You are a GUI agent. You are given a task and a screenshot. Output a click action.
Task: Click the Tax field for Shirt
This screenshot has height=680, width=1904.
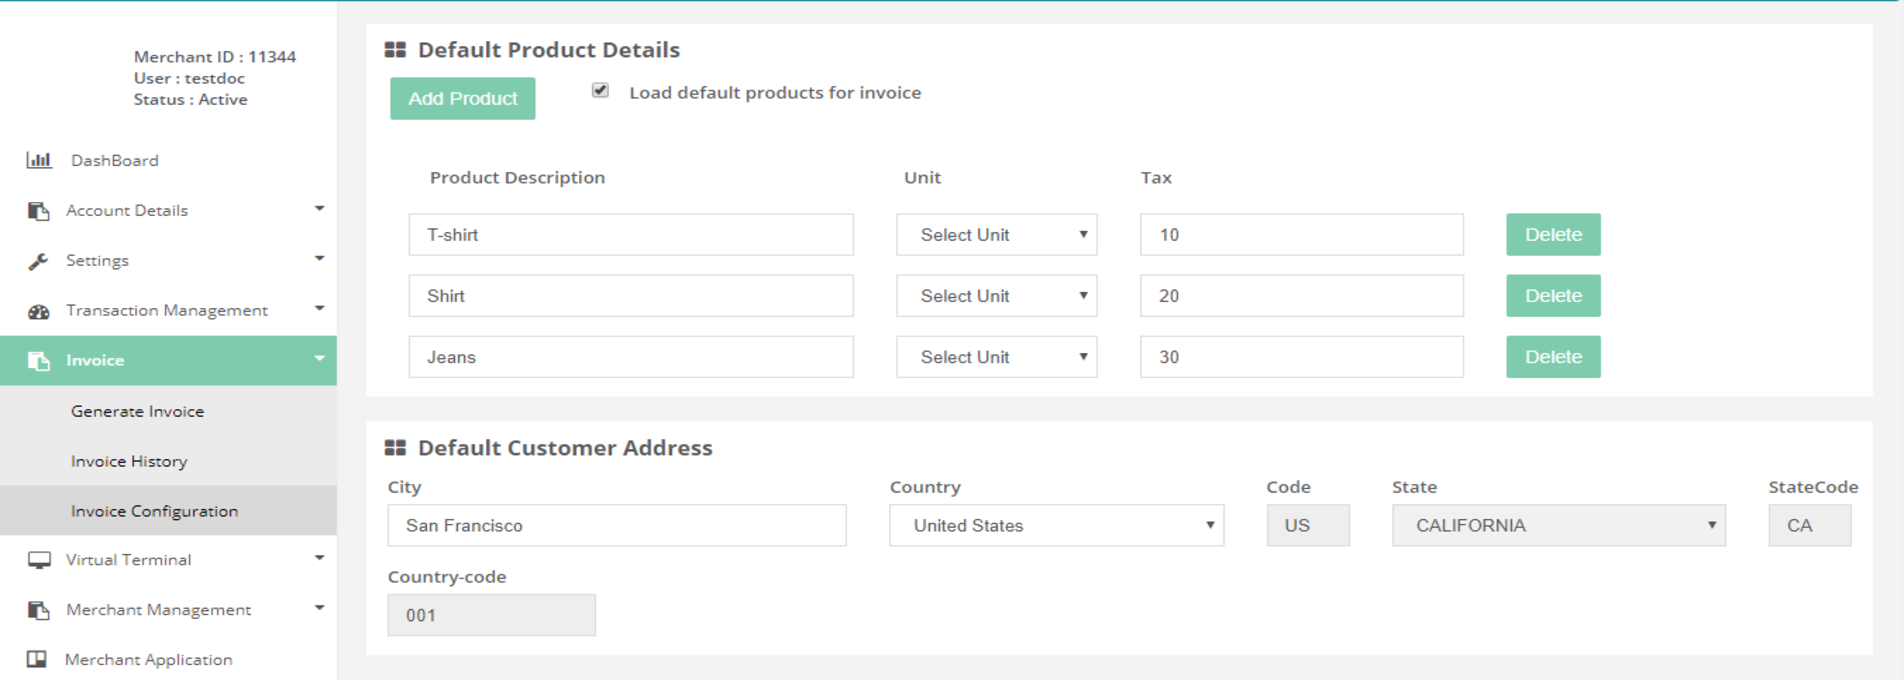pos(1300,296)
